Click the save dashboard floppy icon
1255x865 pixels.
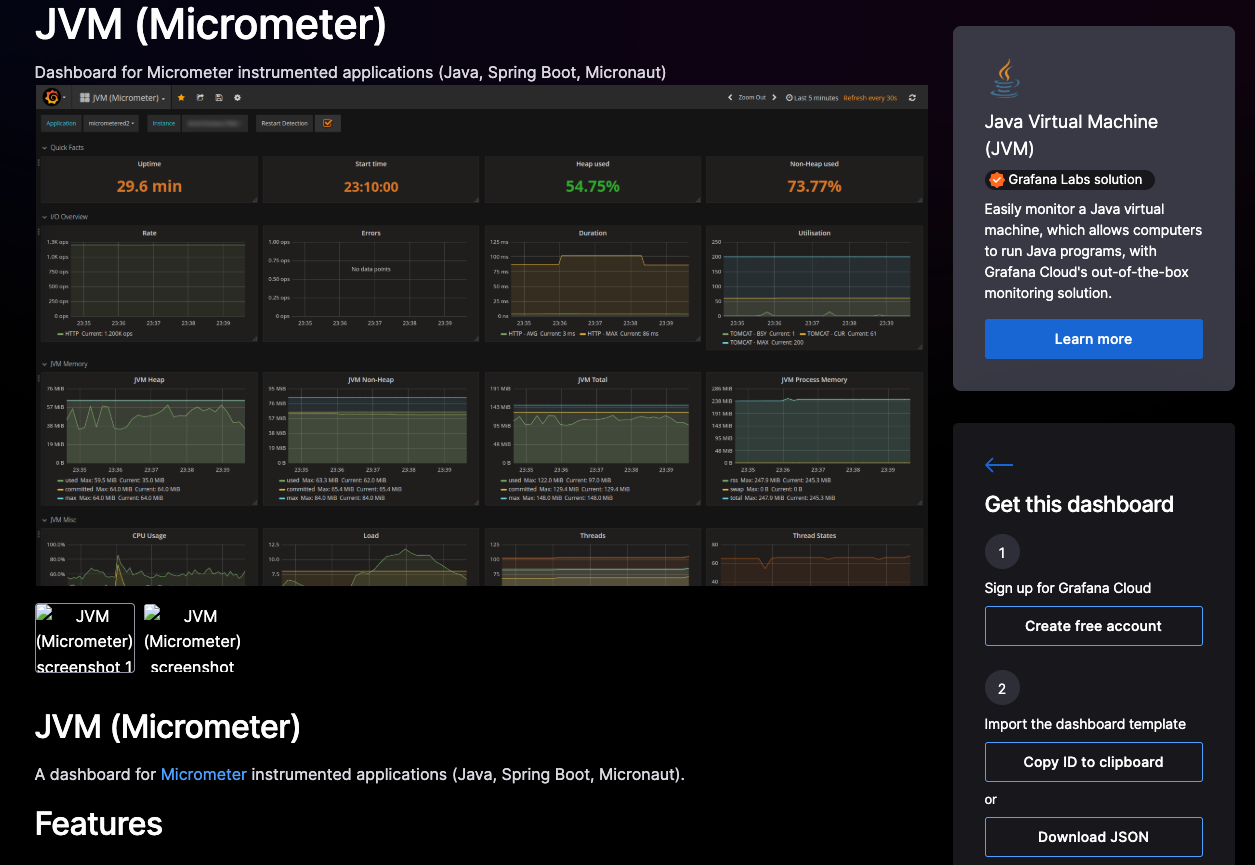click(218, 98)
